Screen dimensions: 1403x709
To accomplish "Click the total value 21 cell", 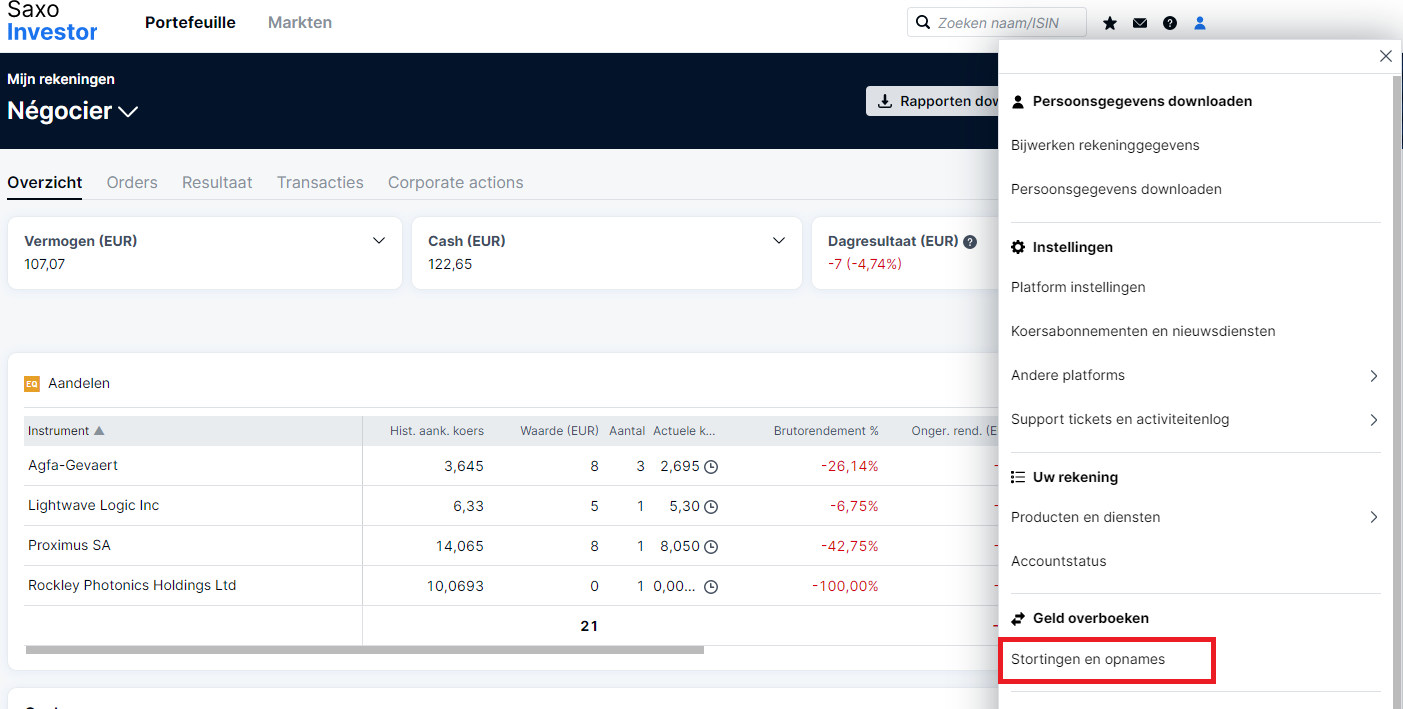I will click(x=589, y=626).
